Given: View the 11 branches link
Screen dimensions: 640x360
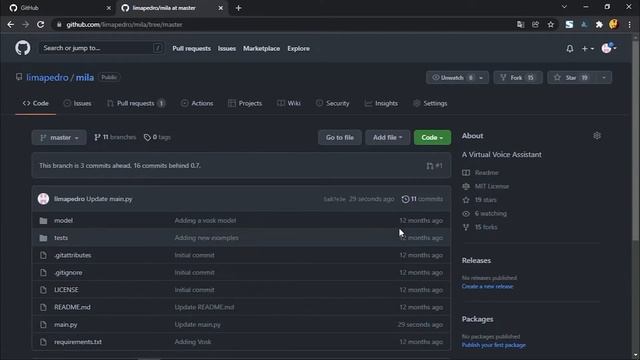Looking at the screenshot, I should tap(115, 138).
